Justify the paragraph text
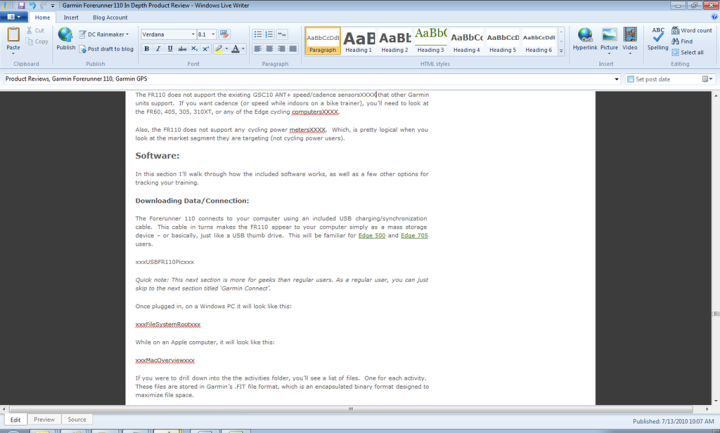Image resolution: width=720 pixels, height=433 pixels. pos(293,49)
